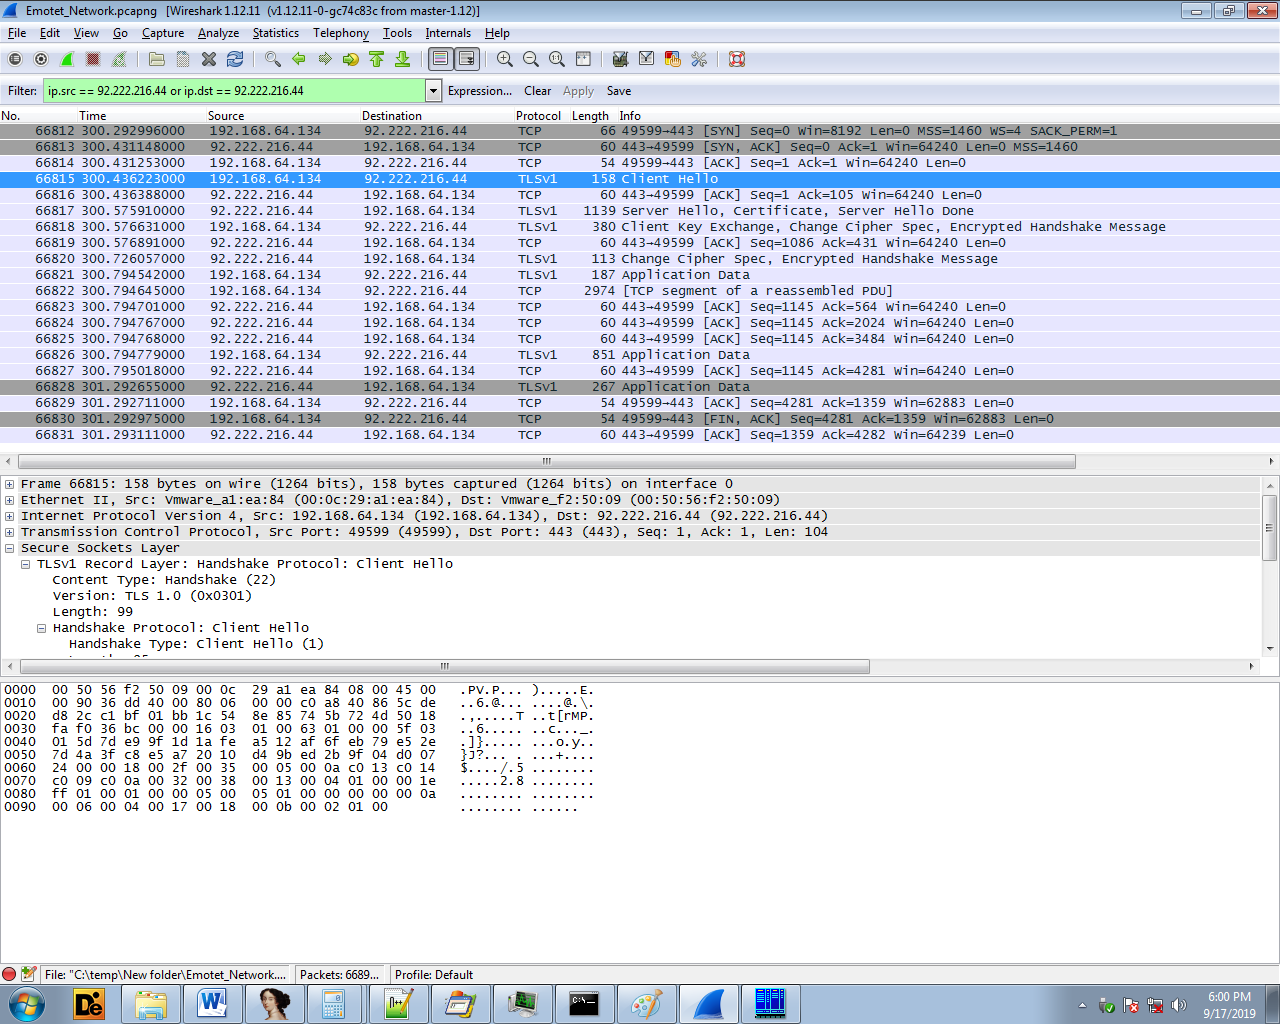
Task: Open help via the lifebuoy icon
Action: tap(737, 59)
